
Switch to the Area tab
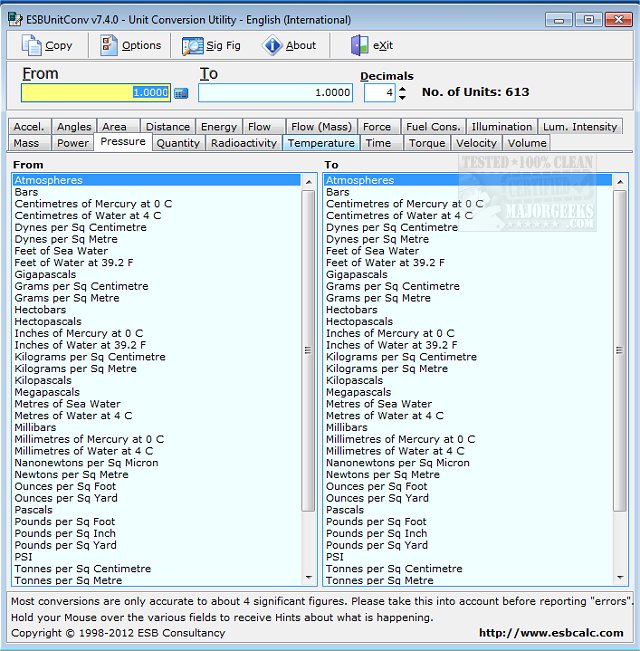pyautogui.click(x=118, y=127)
